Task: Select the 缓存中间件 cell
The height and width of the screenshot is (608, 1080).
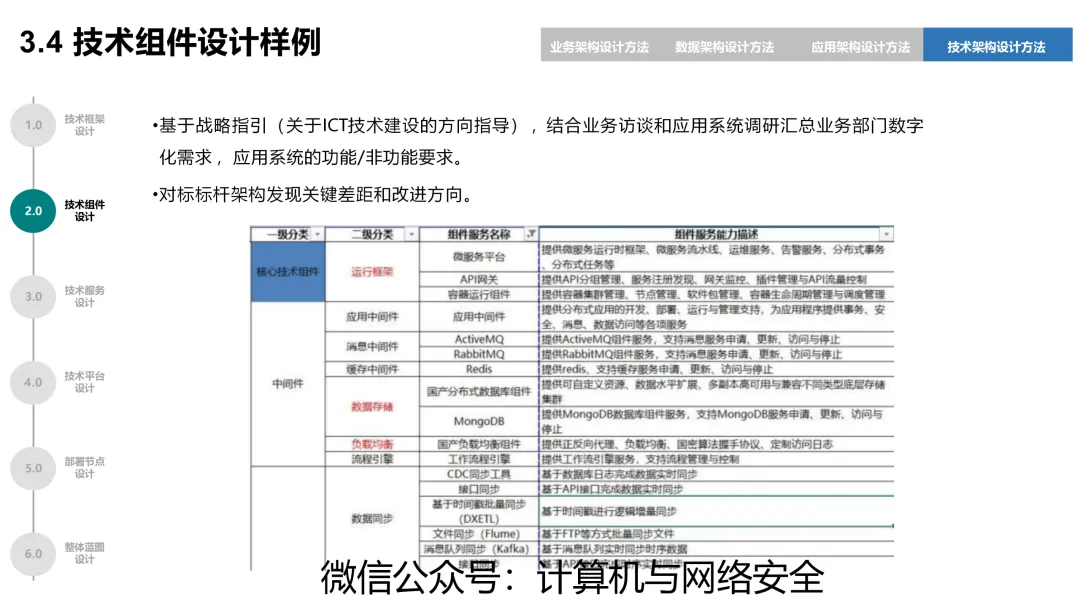Action: [x=372, y=369]
